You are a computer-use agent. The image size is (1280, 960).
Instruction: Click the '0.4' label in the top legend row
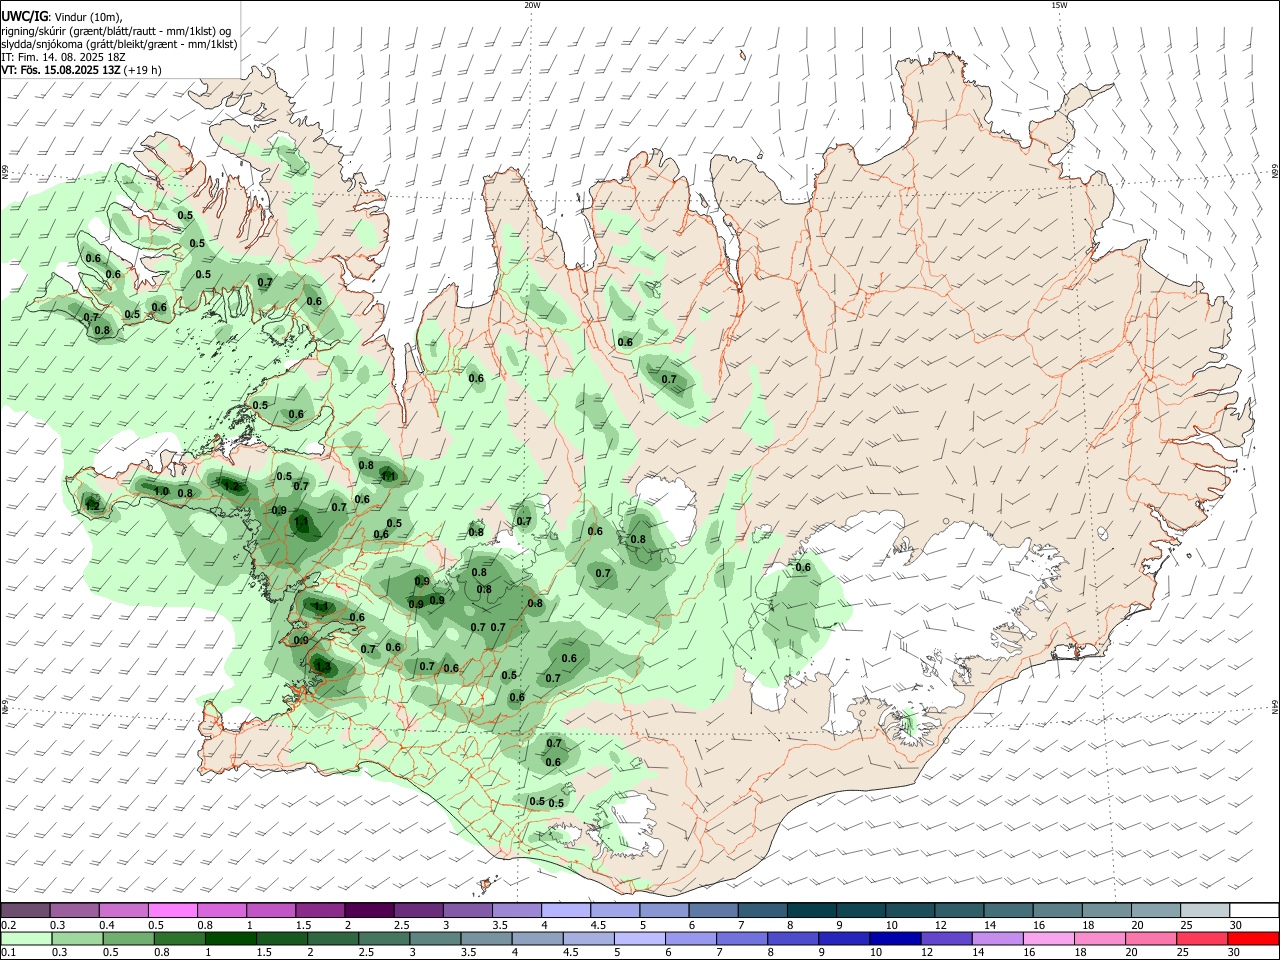tap(107, 924)
